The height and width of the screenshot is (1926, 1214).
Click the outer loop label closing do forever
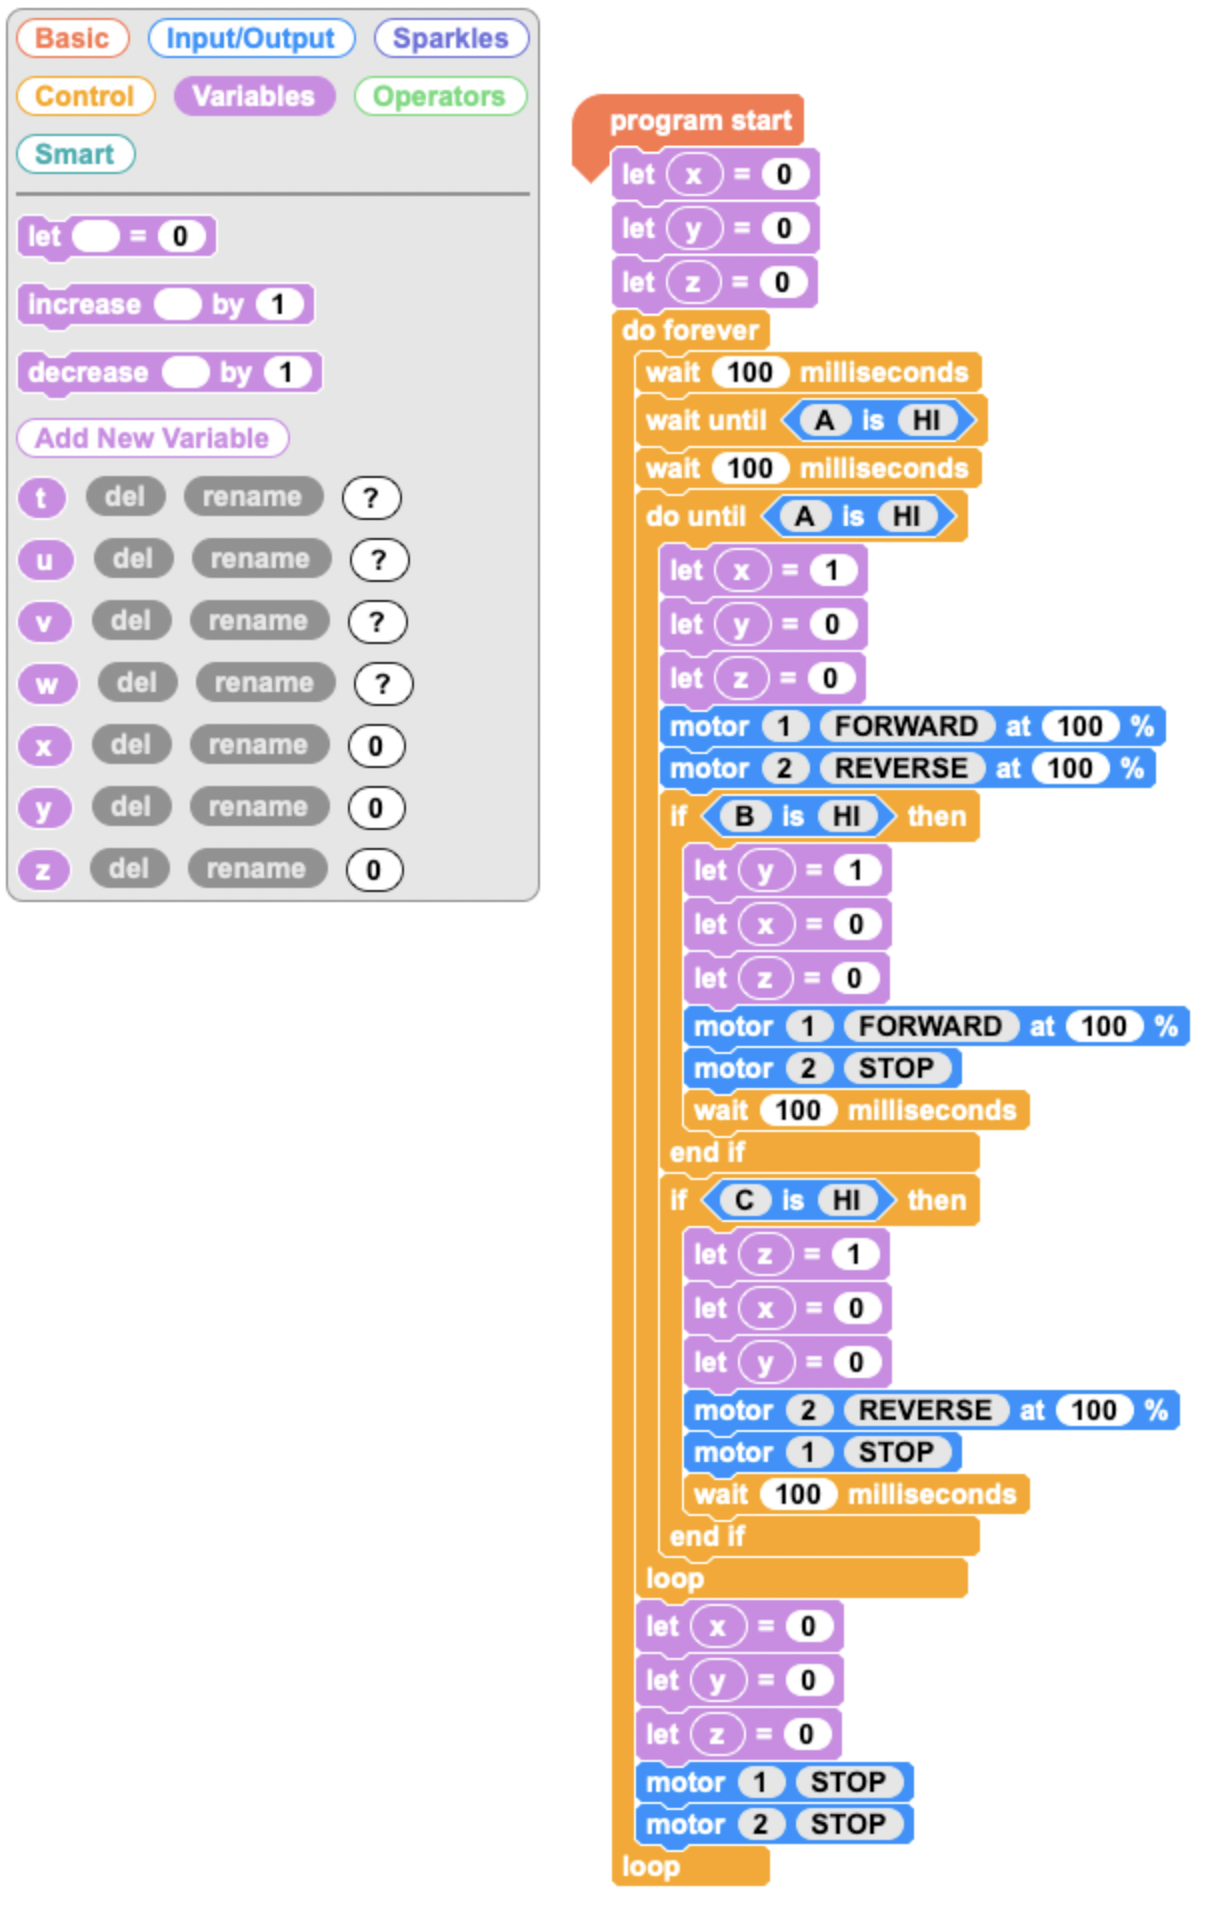point(651,1866)
